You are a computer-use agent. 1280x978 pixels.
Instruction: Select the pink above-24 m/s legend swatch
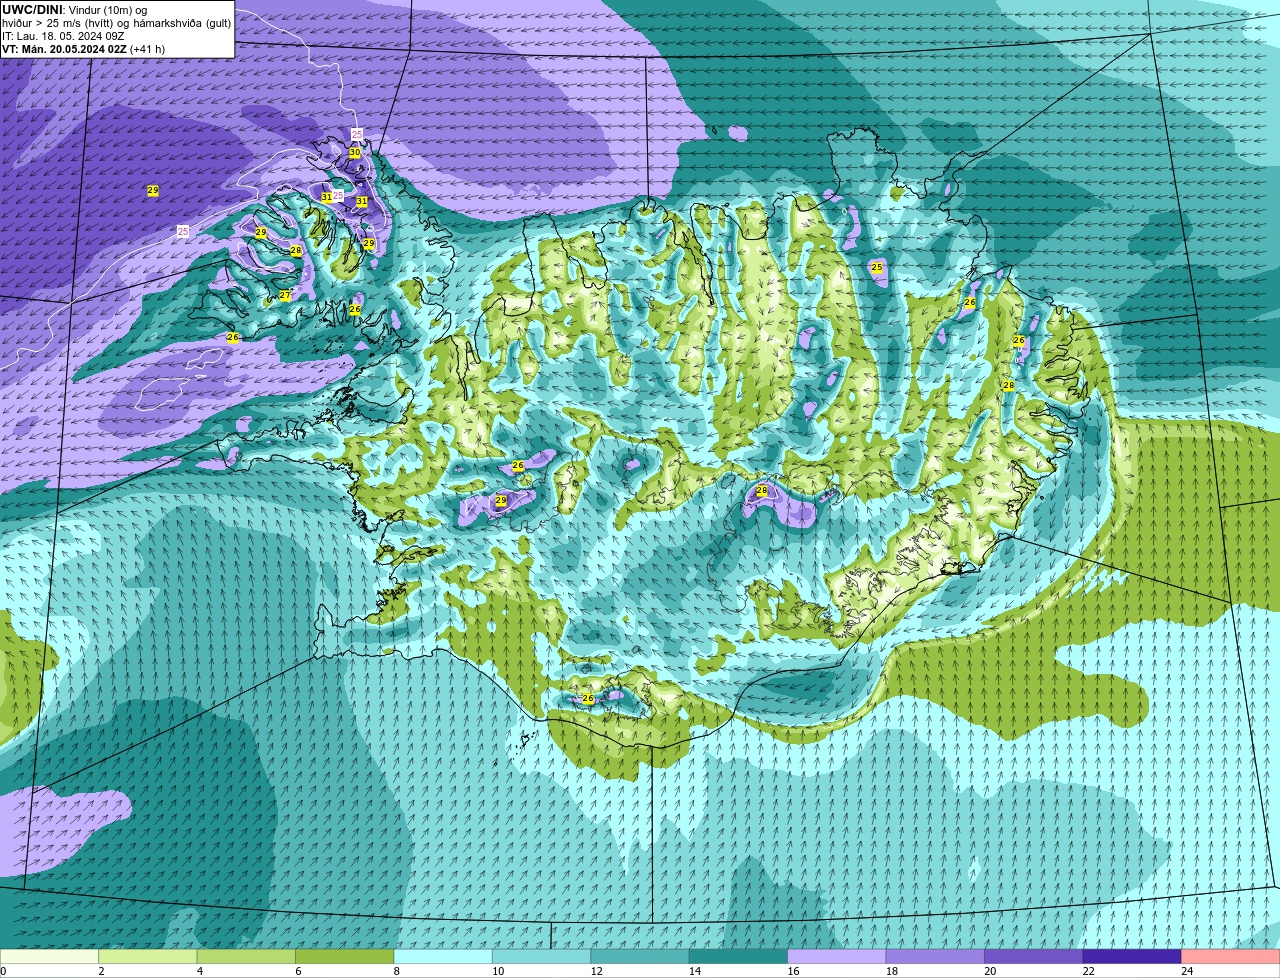pos(1231,956)
